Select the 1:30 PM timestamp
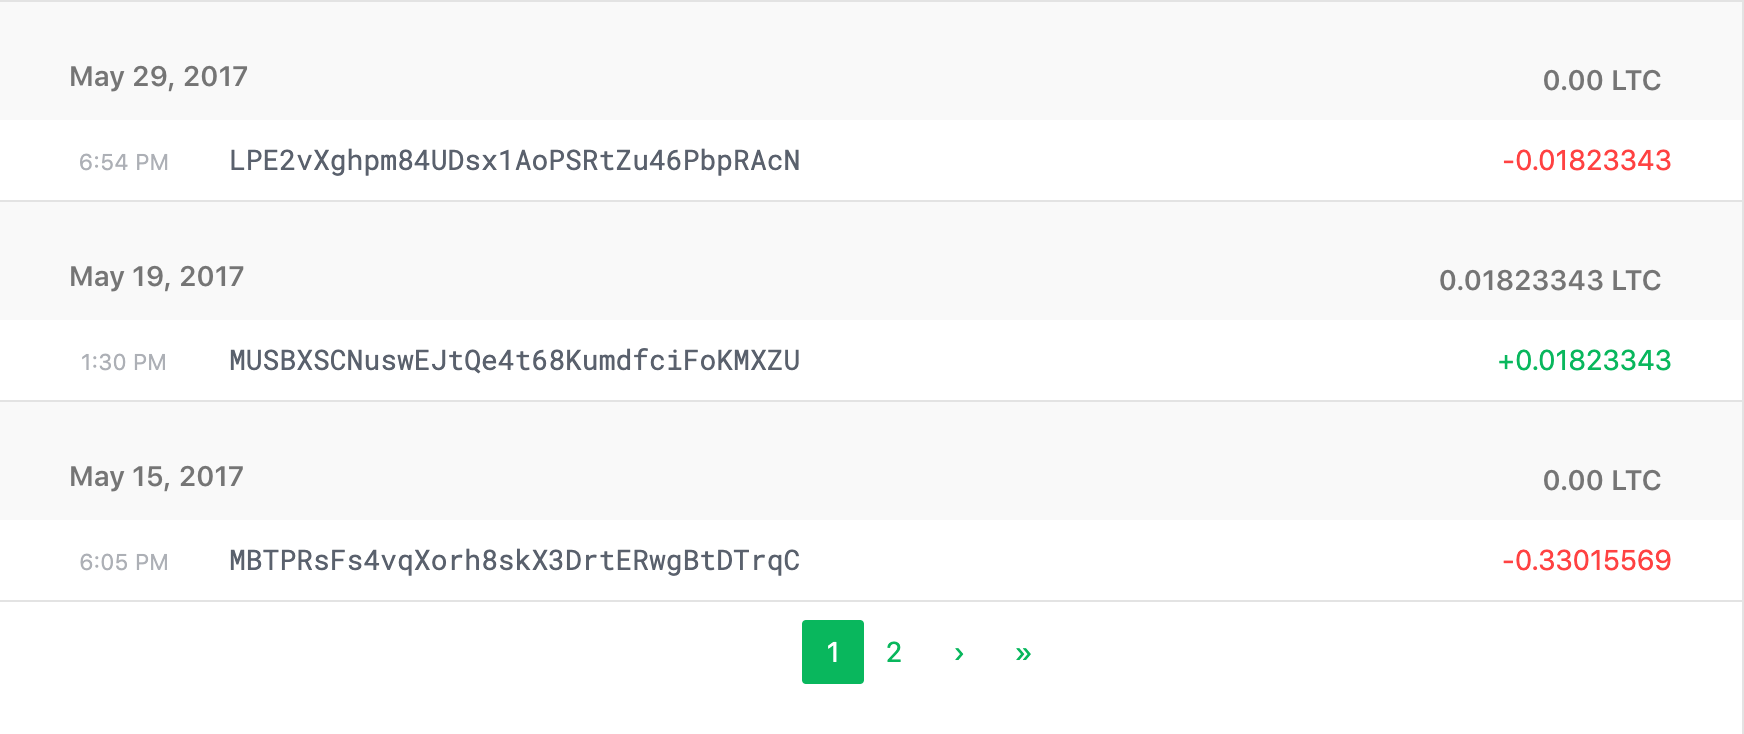 124,362
